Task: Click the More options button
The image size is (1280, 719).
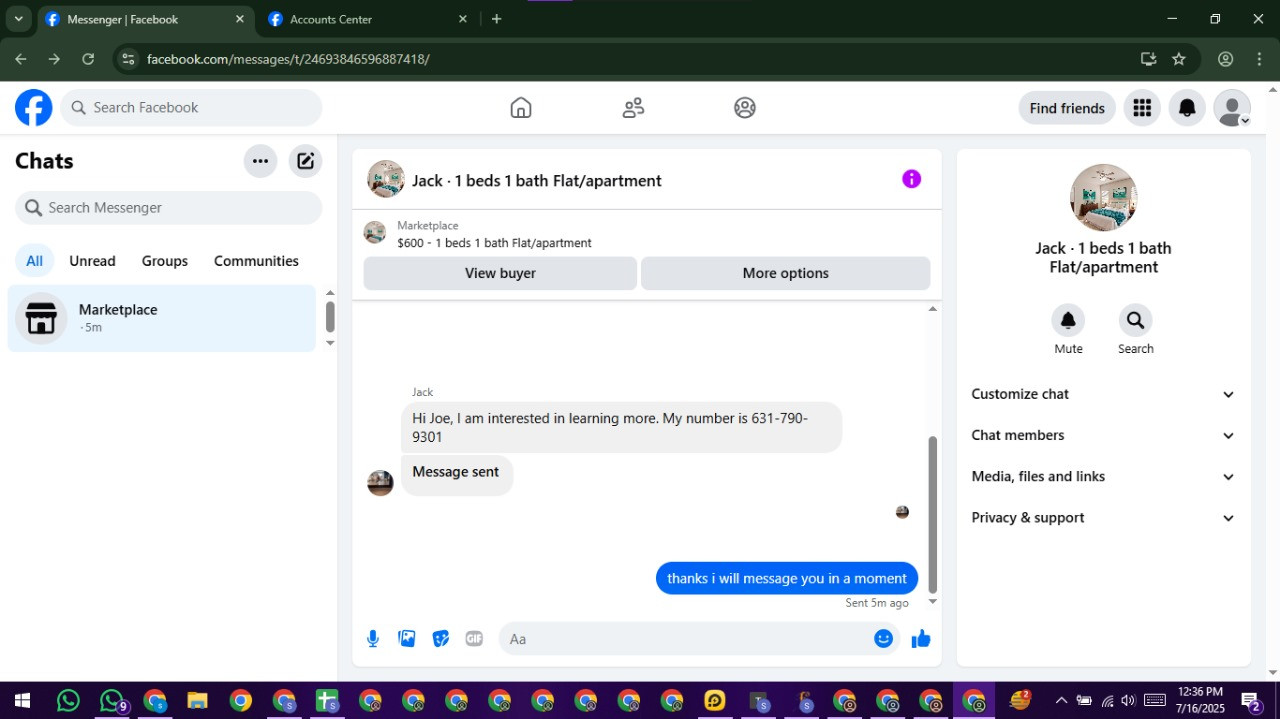Action: coord(785,273)
